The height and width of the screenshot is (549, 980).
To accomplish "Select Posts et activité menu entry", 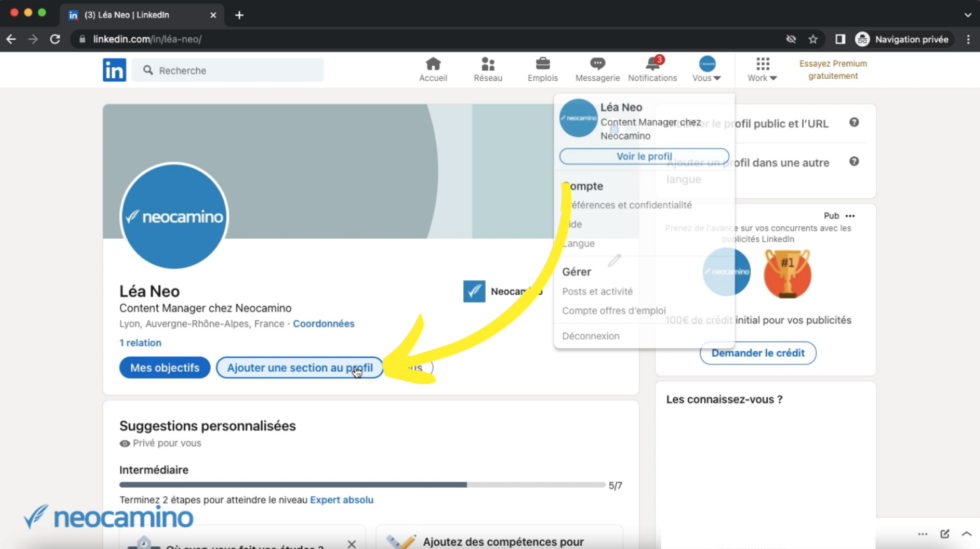I will tap(598, 291).
